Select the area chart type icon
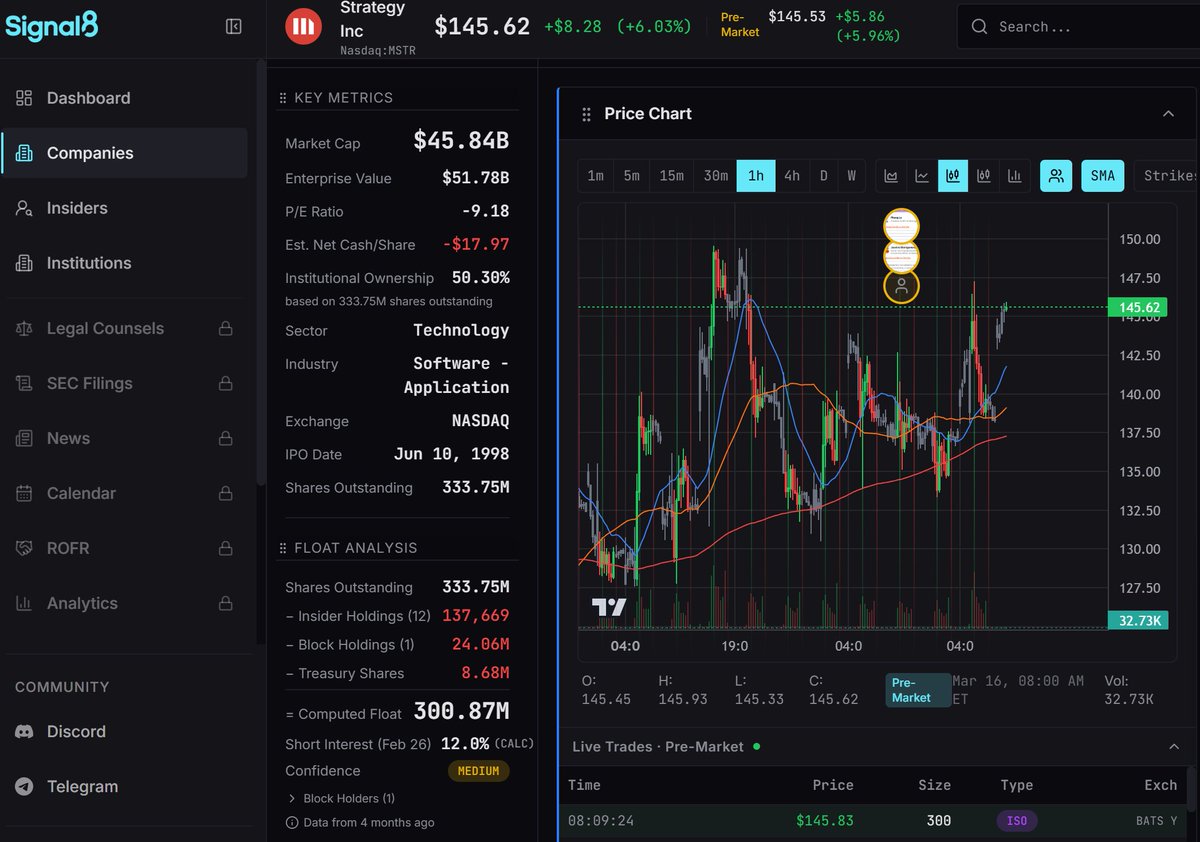This screenshot has height=842, width=1200. pos(891,176)
